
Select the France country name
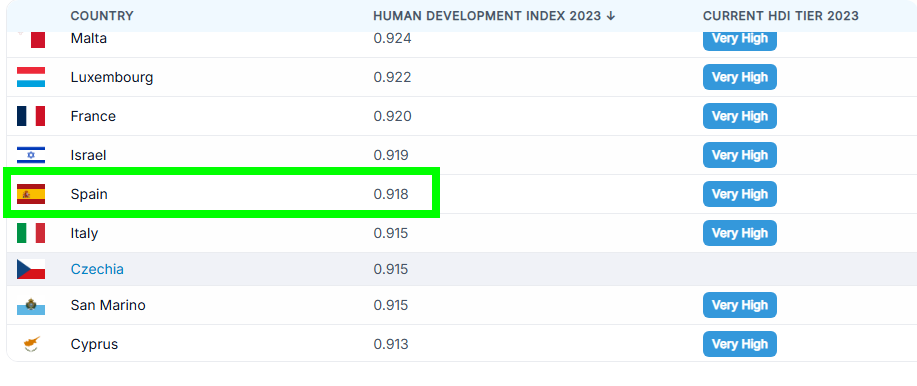[x=93, y=116]
